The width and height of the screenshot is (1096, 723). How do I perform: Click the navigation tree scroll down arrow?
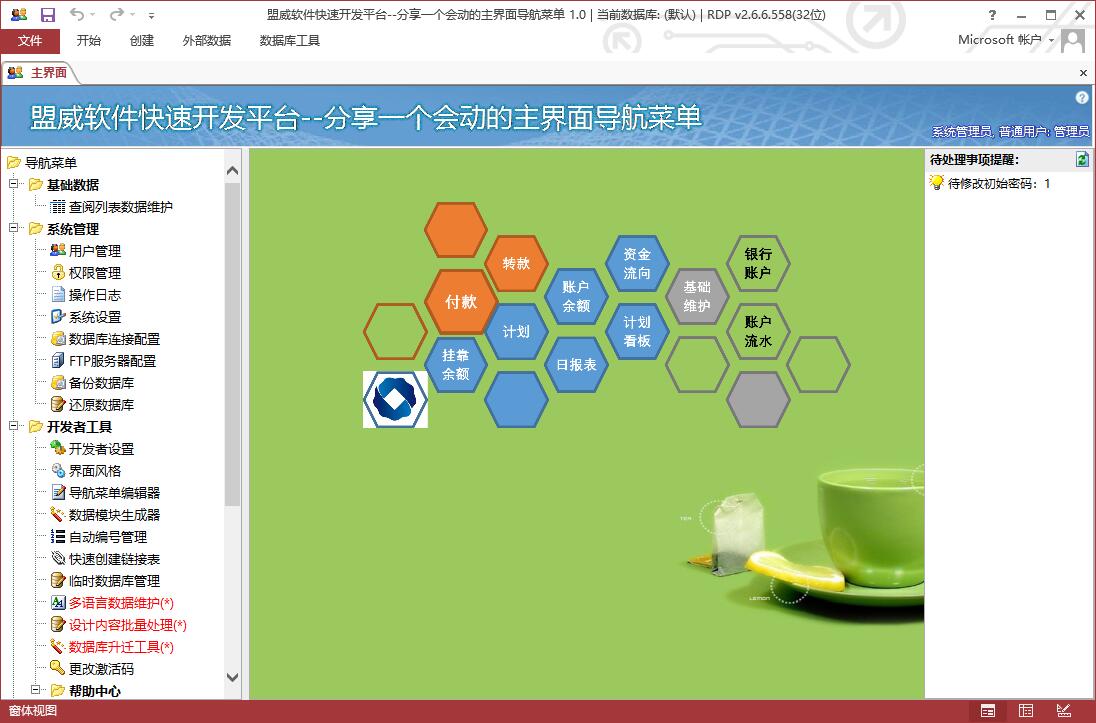pos(233,677)
